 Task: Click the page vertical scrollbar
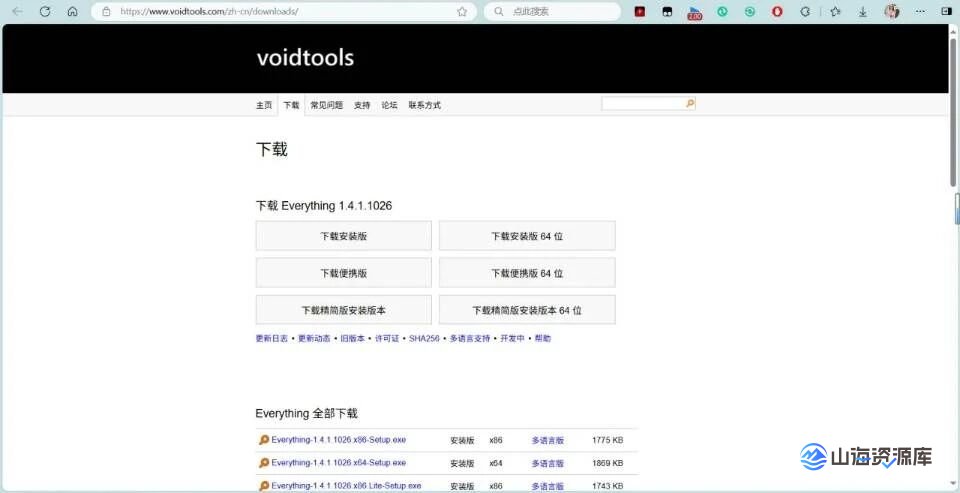coord(953,150)
